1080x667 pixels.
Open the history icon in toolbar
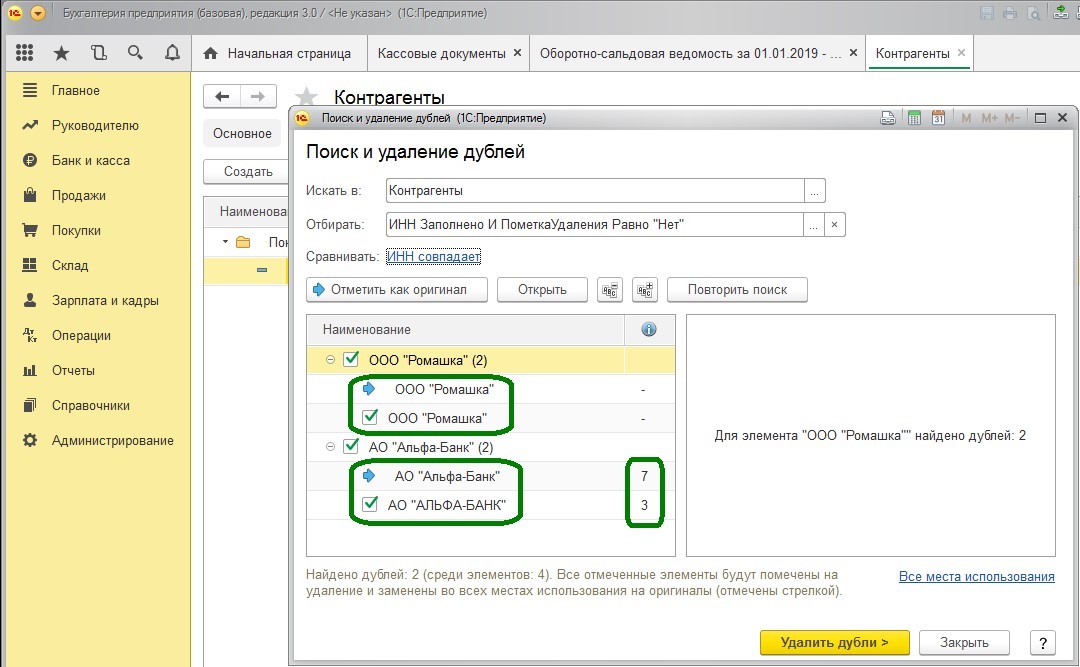(x=98, y=52)
